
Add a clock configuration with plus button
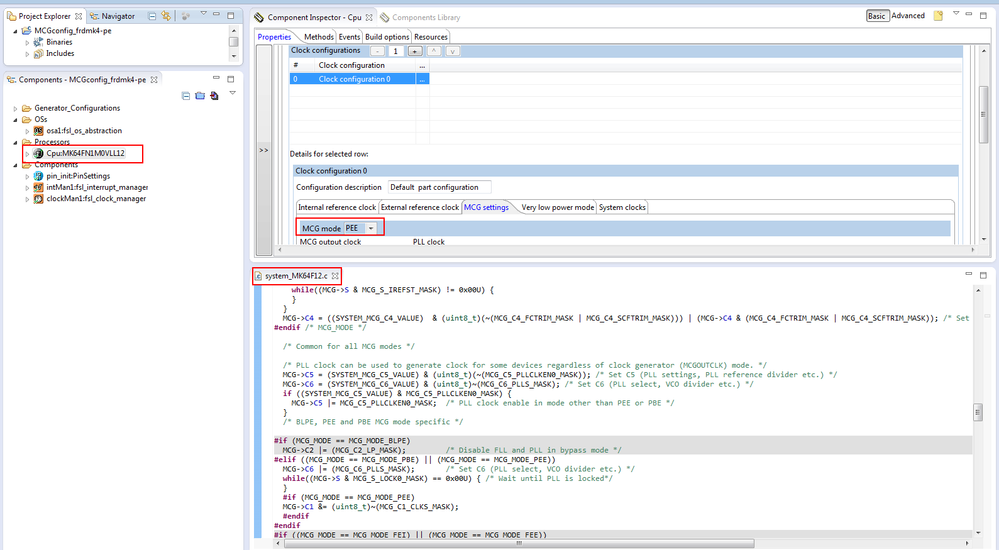[x=415, y=51]
